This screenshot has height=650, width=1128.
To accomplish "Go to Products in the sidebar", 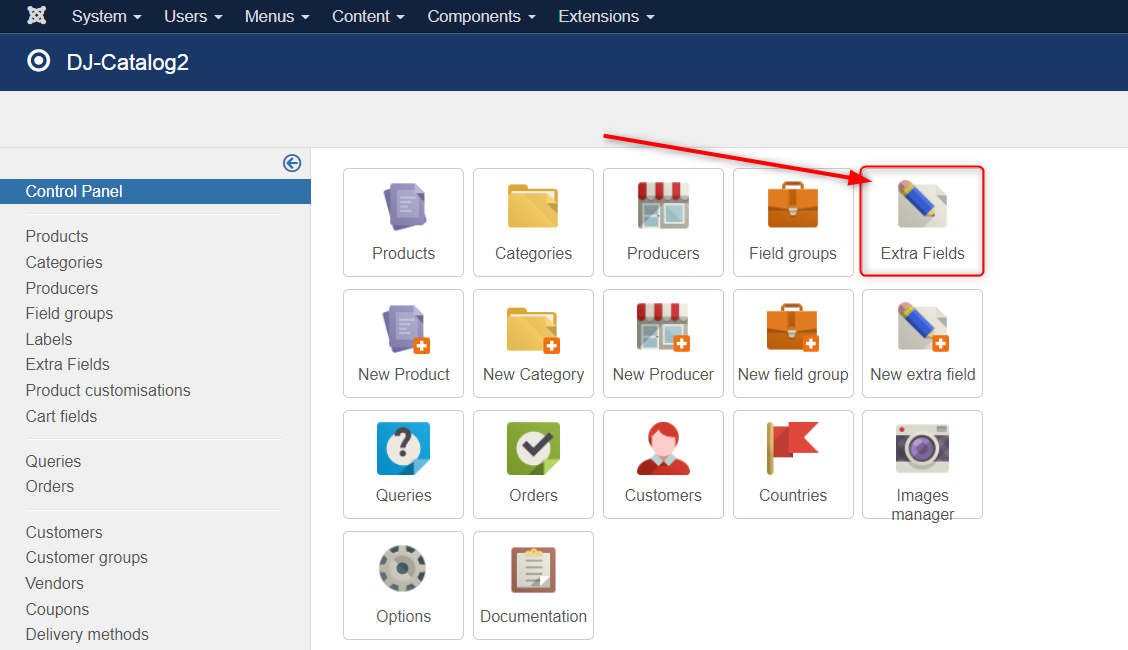I will (x=57, y=237).
